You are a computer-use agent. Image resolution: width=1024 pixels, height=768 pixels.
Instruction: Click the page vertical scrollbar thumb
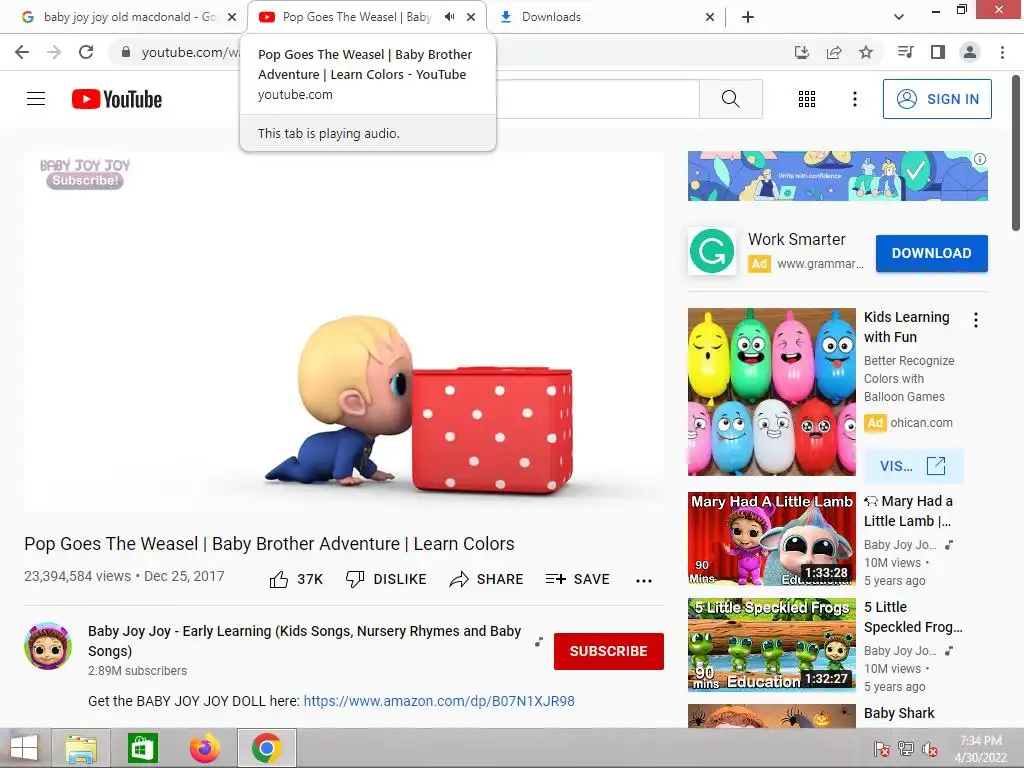click(x=1016, y=153)
